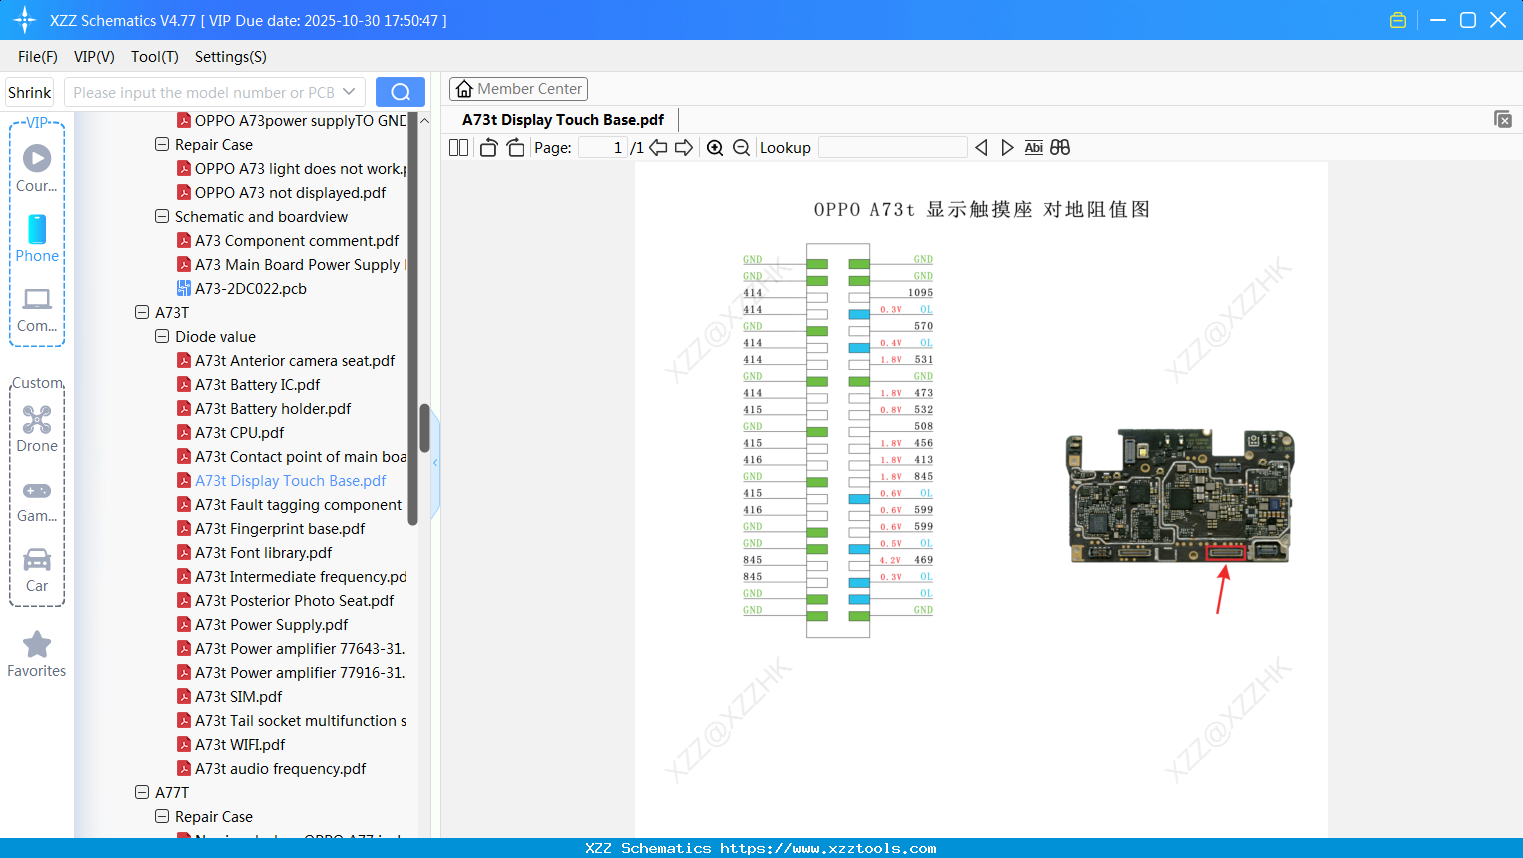Open the www.xzztools.com link in status bar

[828, 848]
